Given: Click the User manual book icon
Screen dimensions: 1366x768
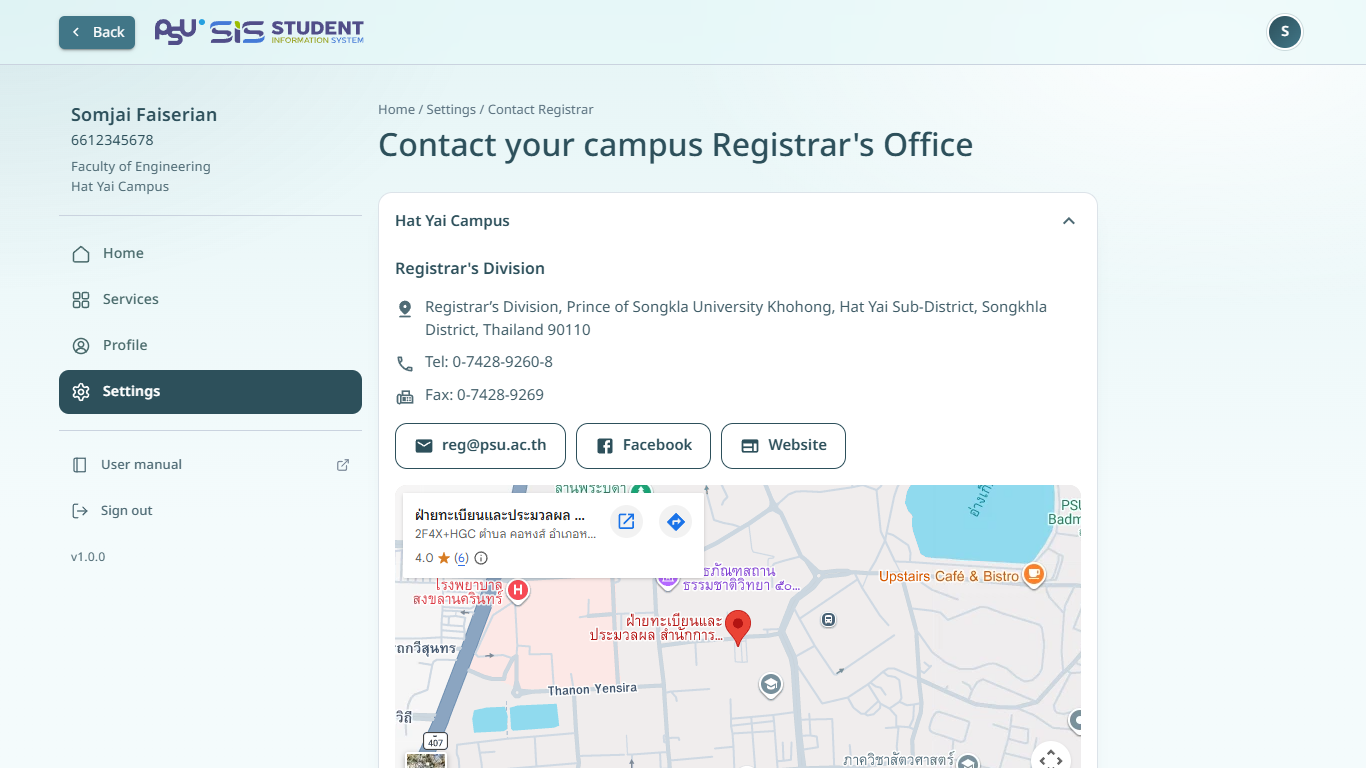Looking at the screenshot, I should 80,465.
